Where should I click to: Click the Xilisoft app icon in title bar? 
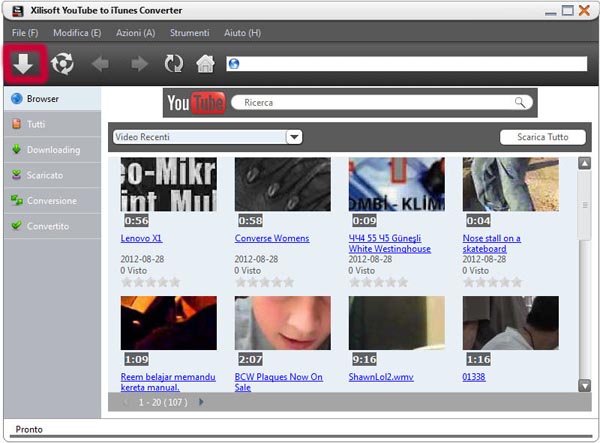[x=17, y=11]
